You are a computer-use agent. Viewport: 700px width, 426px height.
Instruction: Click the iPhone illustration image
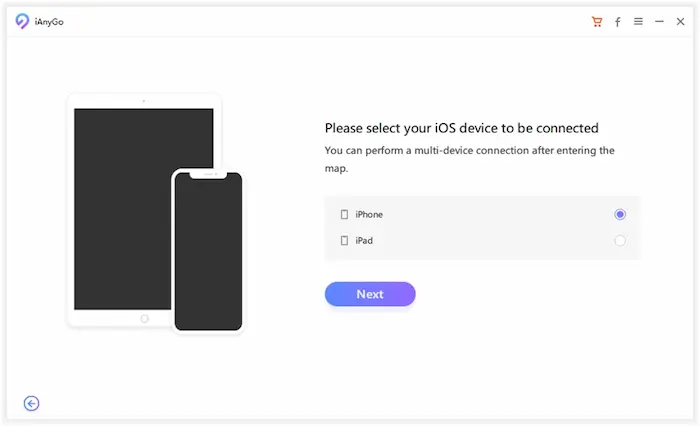point(208,251)
